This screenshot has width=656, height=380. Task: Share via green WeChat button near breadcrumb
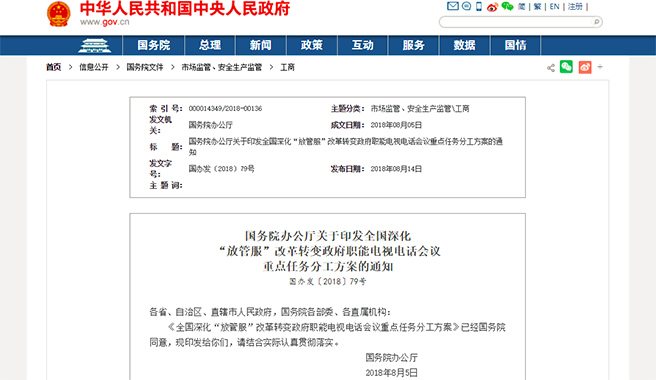(x=566, y=67)
